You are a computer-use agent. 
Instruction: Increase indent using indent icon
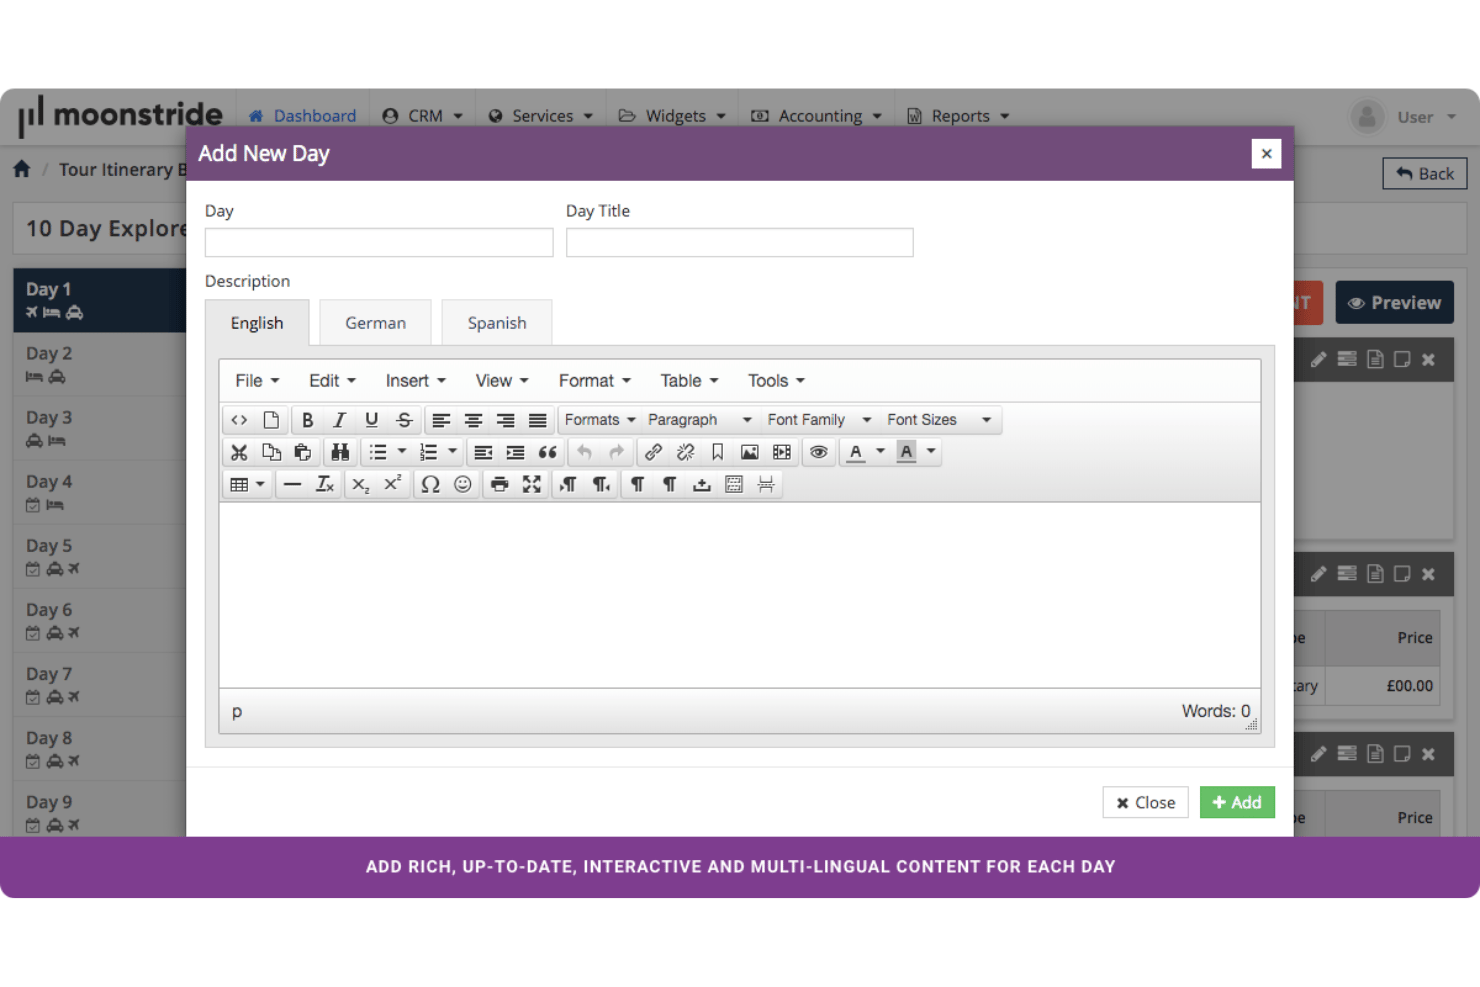coord(515,452)
